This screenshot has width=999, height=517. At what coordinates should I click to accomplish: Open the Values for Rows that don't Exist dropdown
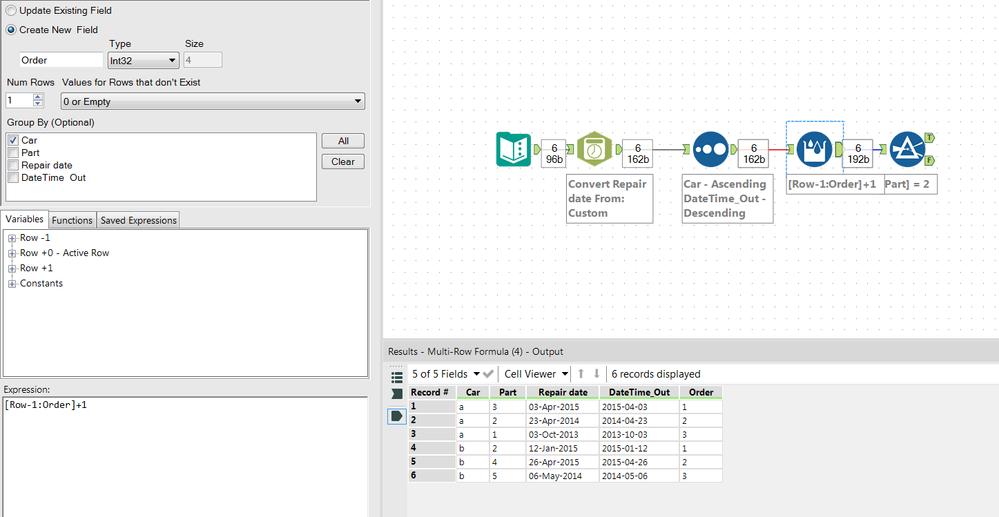[x=213, y=101]
